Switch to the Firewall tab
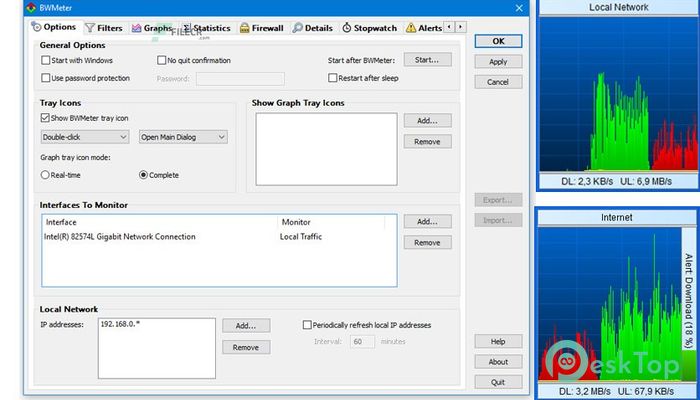This screenshot has height=400, width=700. (x=262, y=28)
